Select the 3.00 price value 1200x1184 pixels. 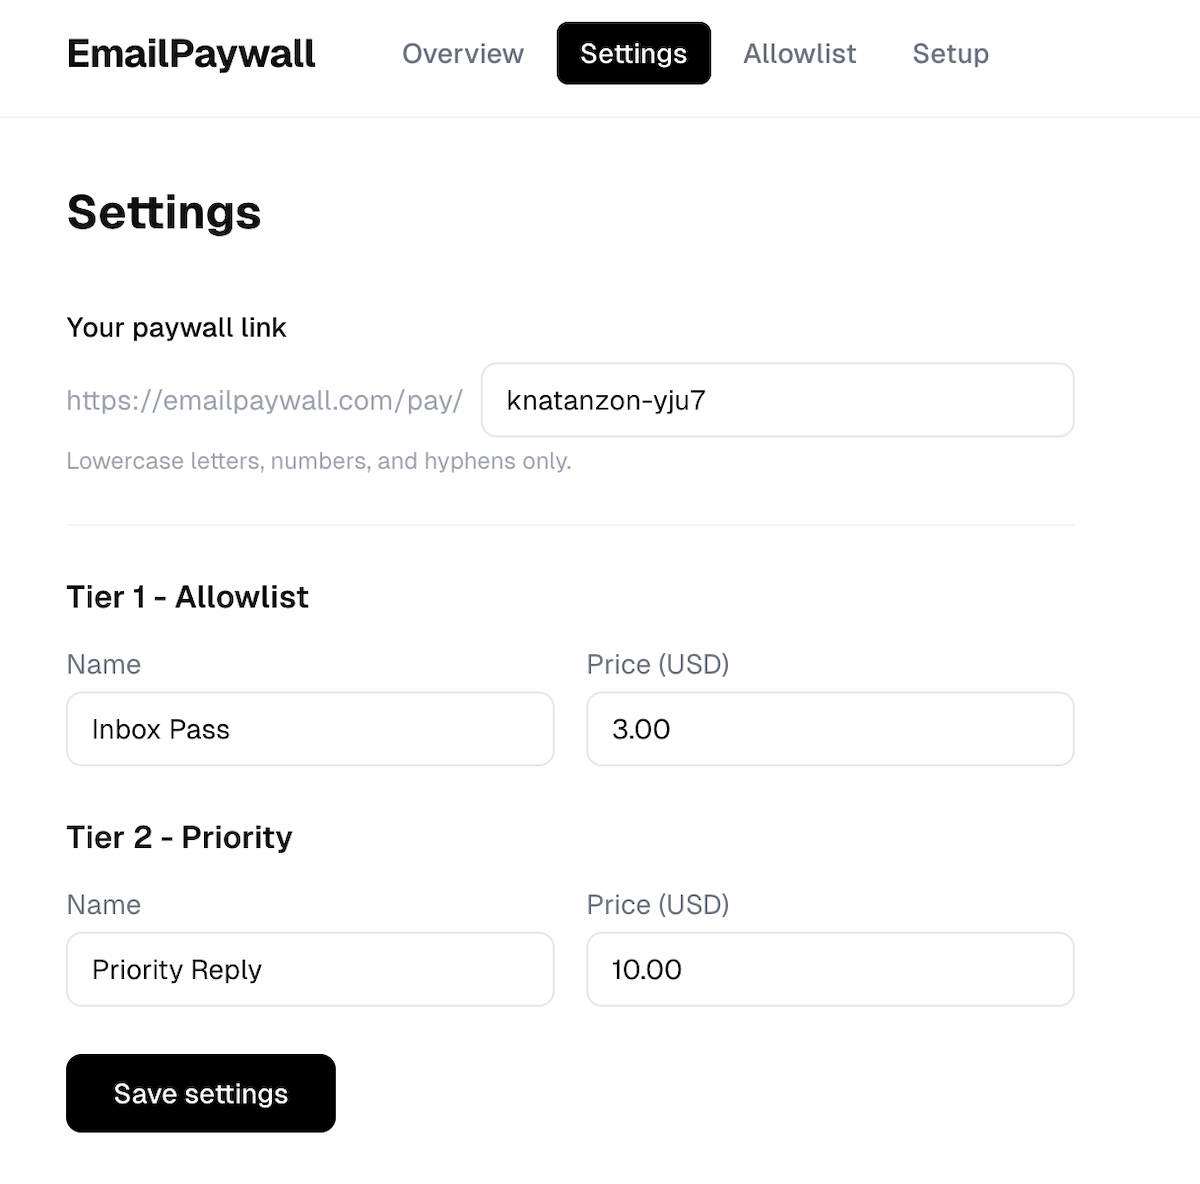pyautogui.click(x=641, y=729)
